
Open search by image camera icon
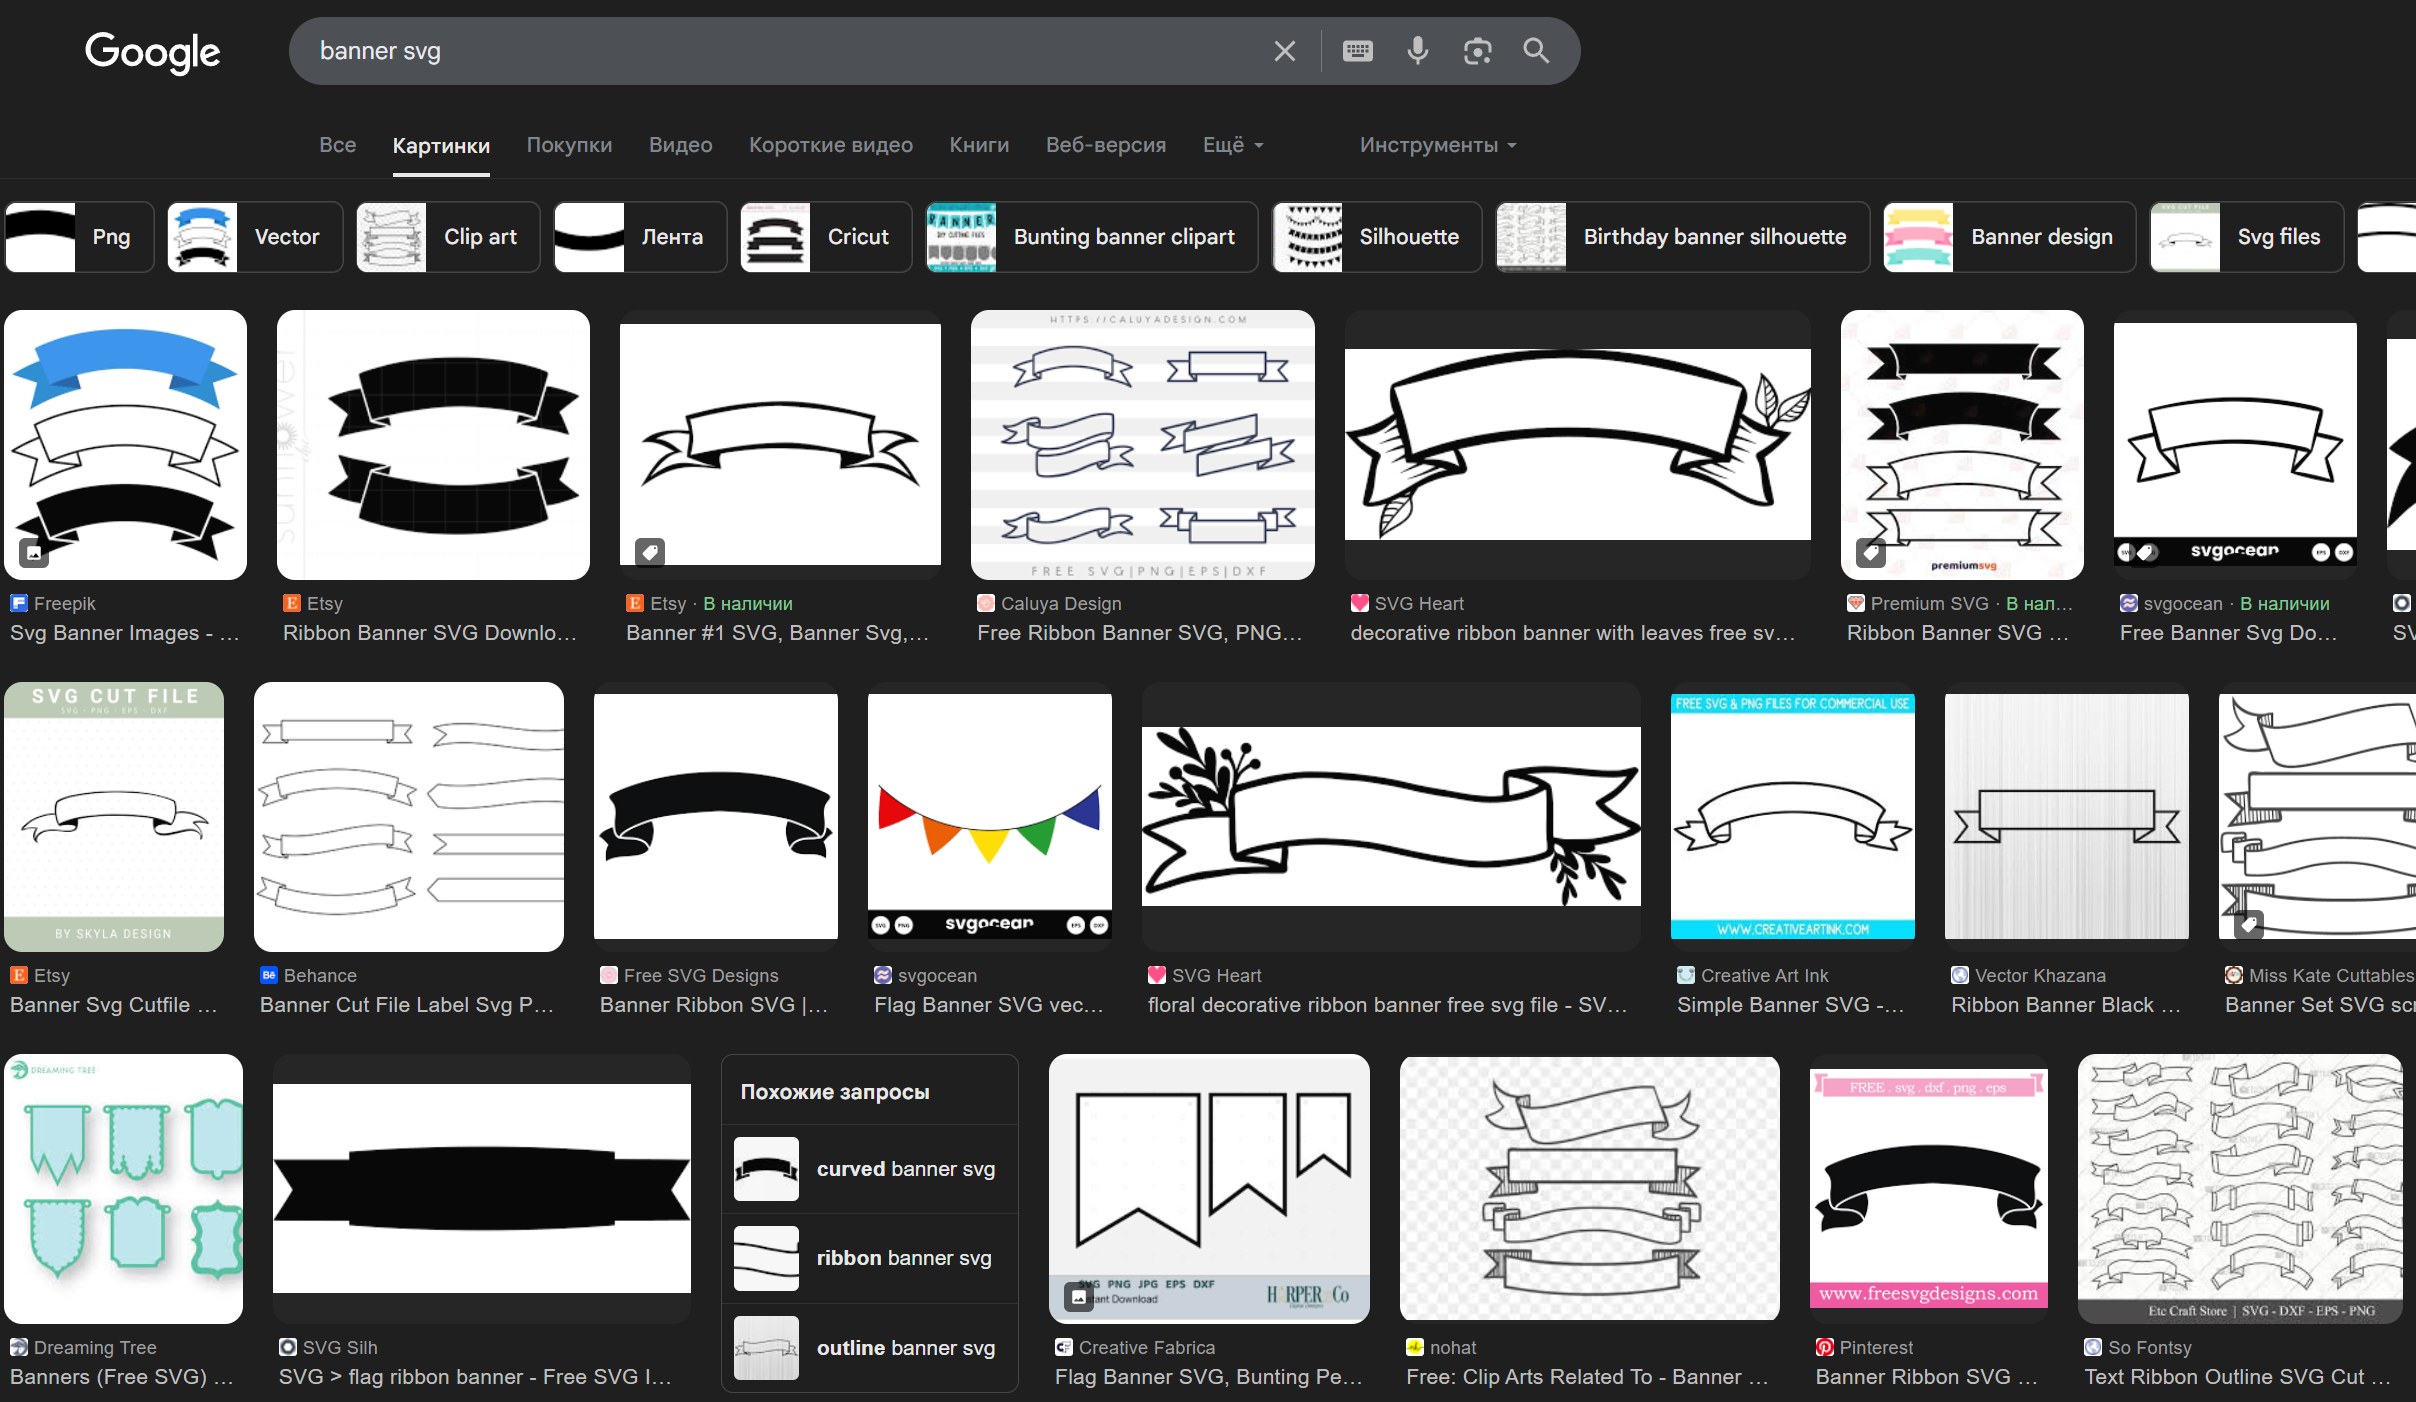tap(1477, 51)
